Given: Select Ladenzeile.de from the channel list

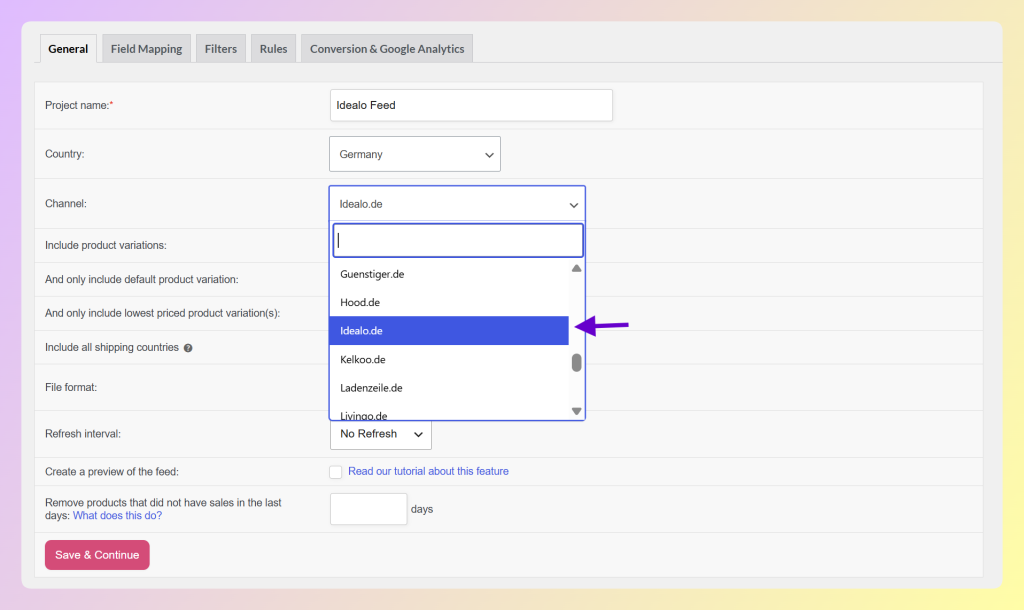Looking at the screenshot, I should tap(449, 388).
